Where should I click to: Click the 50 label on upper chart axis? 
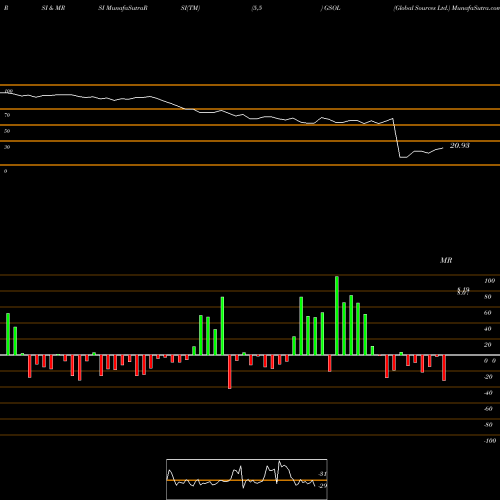[x=7, y=131]
